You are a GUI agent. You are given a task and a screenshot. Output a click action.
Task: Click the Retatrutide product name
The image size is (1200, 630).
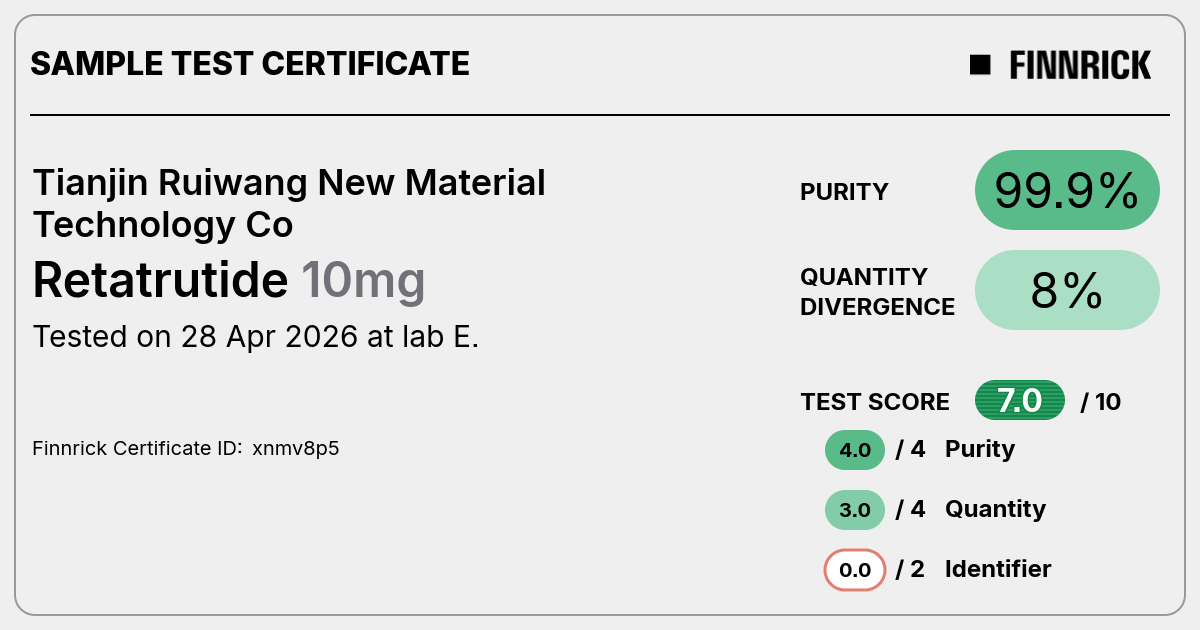click(x=160, y=280)
